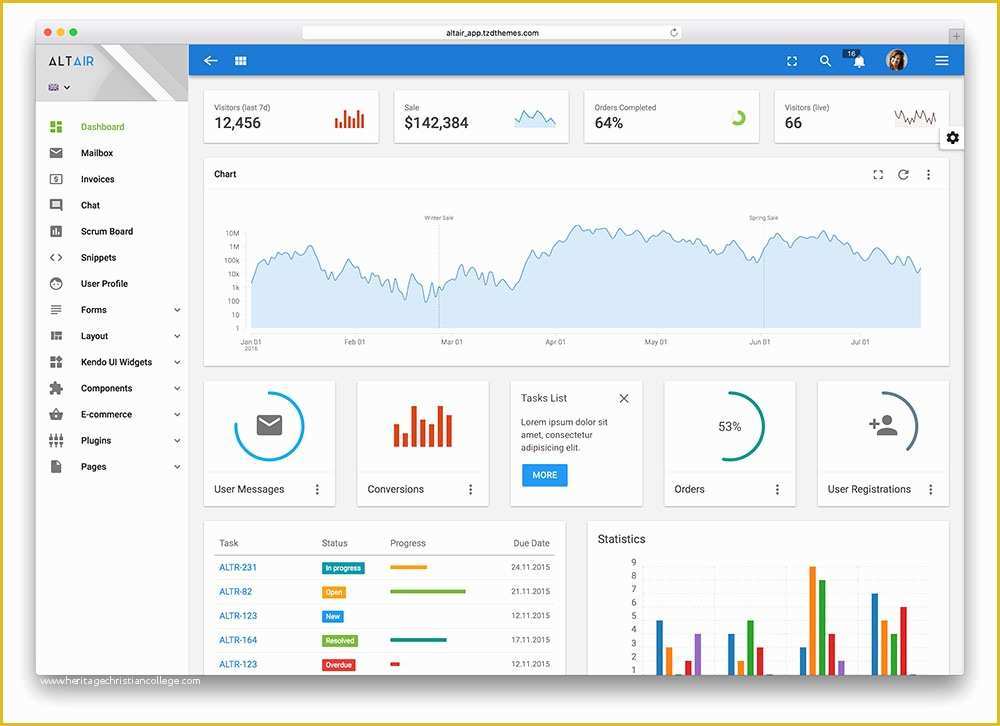This screenshot has height=726, width=1000.
Task: Expand the Chart card to fullscreen
Action: click(x=878, y=175)
